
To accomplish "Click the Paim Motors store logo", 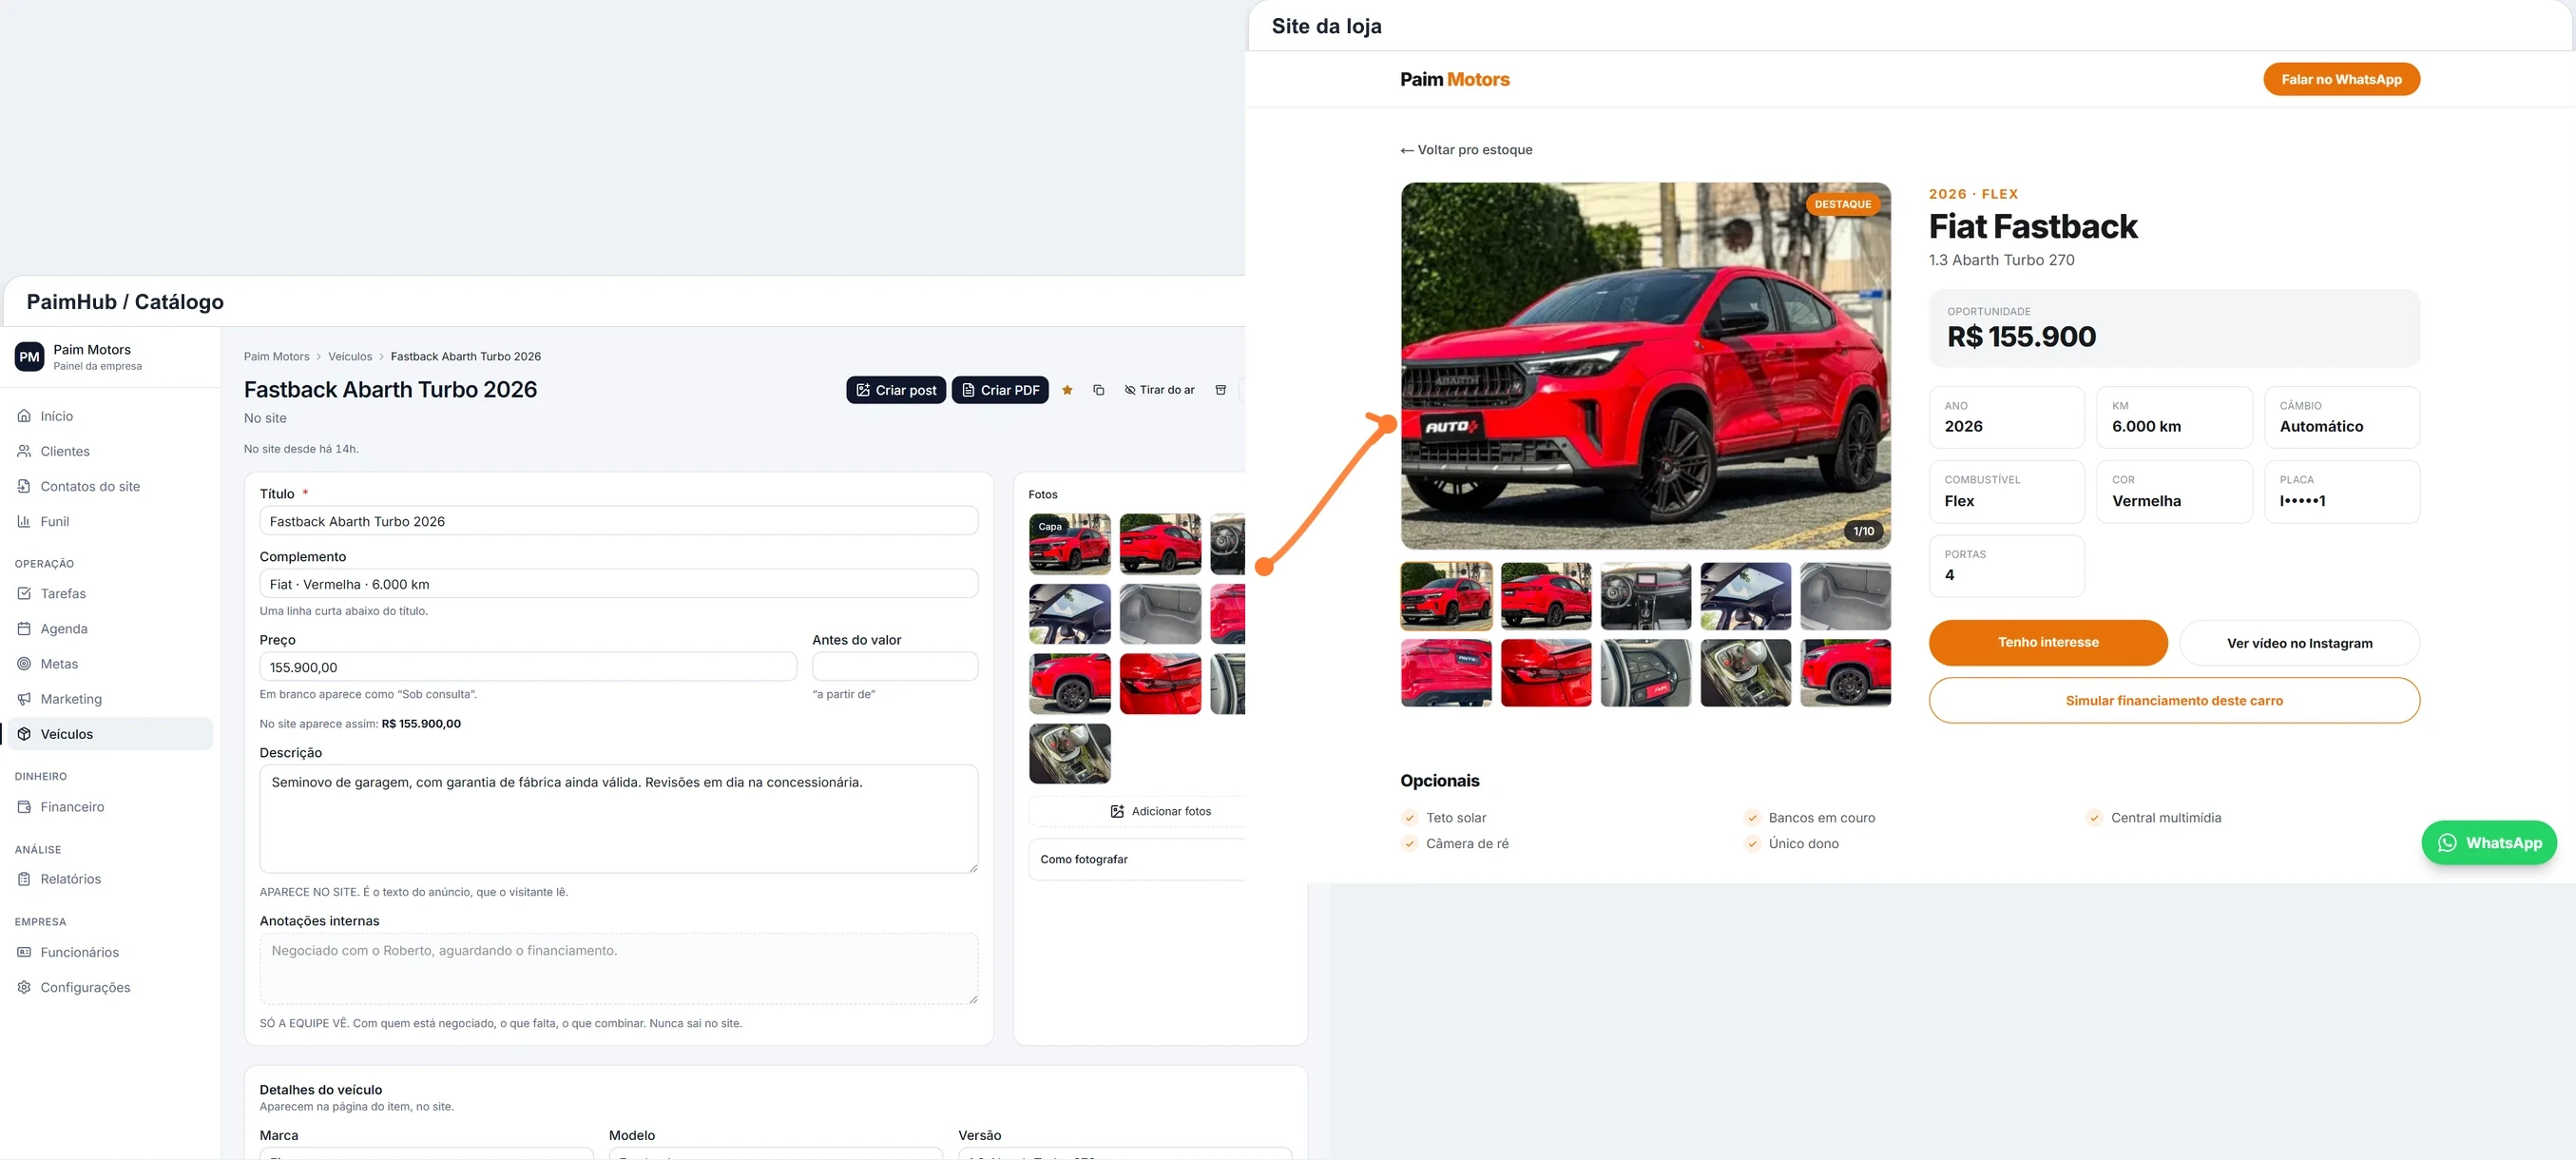I will click(1455, 79).
